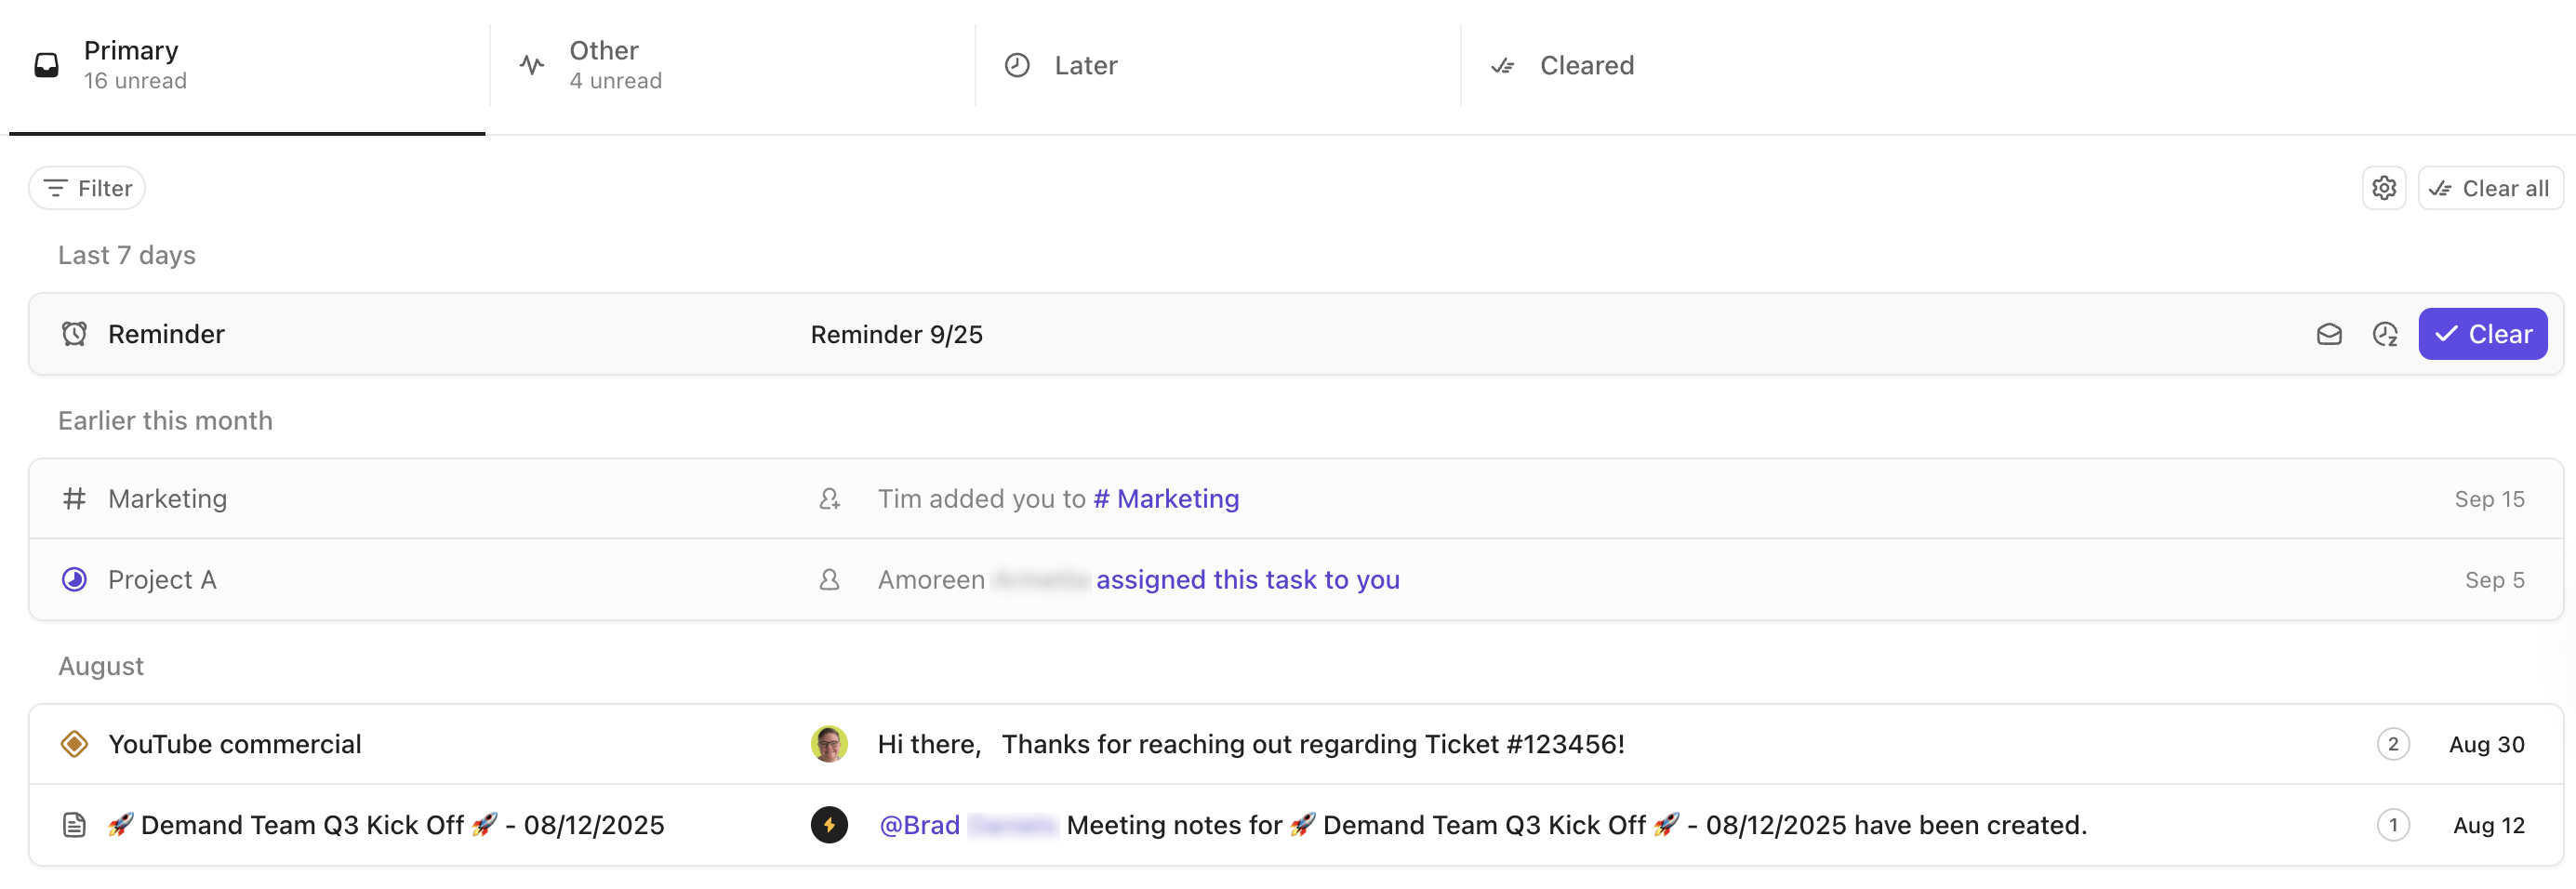
Task: Open the # Marketing channel link
Action: pyautogui.click(x=1166, y=498)
